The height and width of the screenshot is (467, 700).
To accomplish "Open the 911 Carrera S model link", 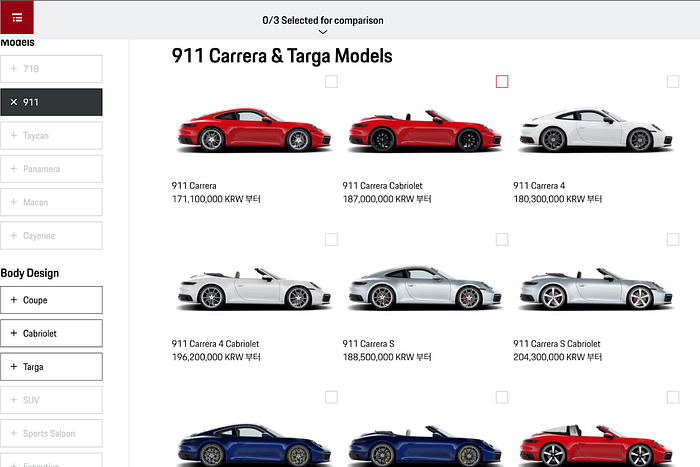I will point(368,344).
